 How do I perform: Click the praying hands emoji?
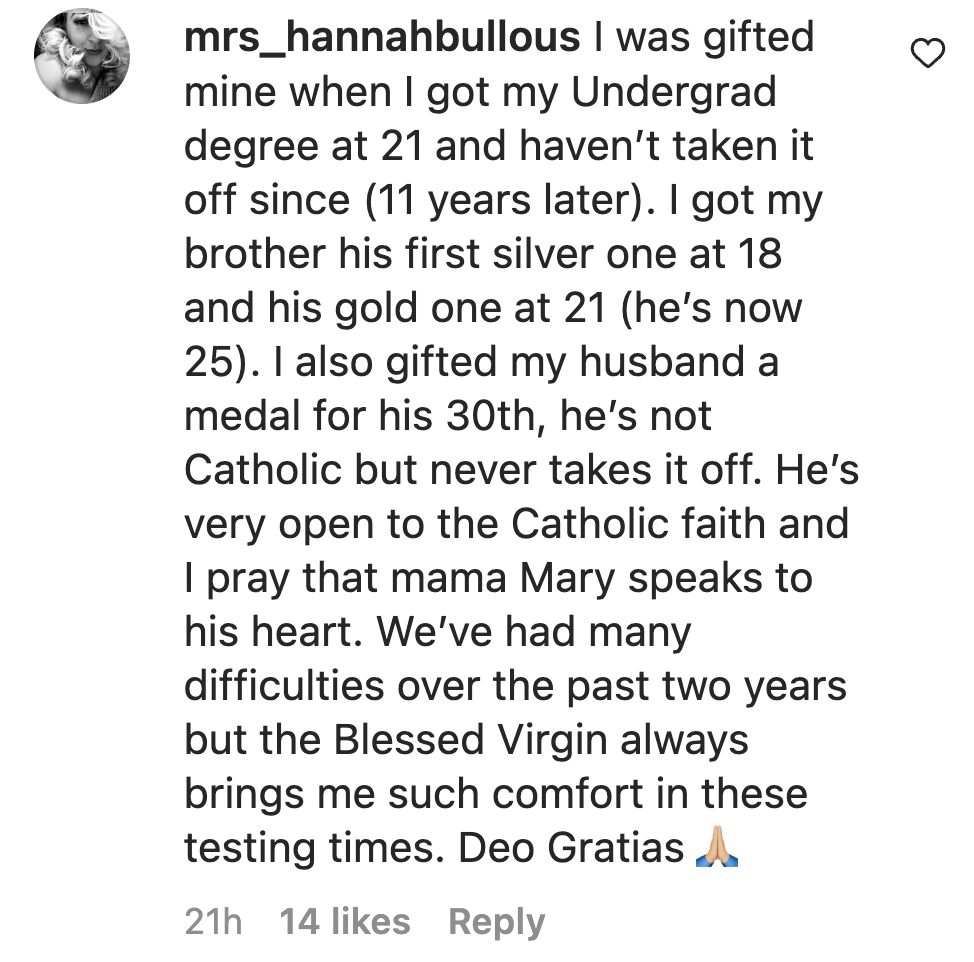point(716,849)
